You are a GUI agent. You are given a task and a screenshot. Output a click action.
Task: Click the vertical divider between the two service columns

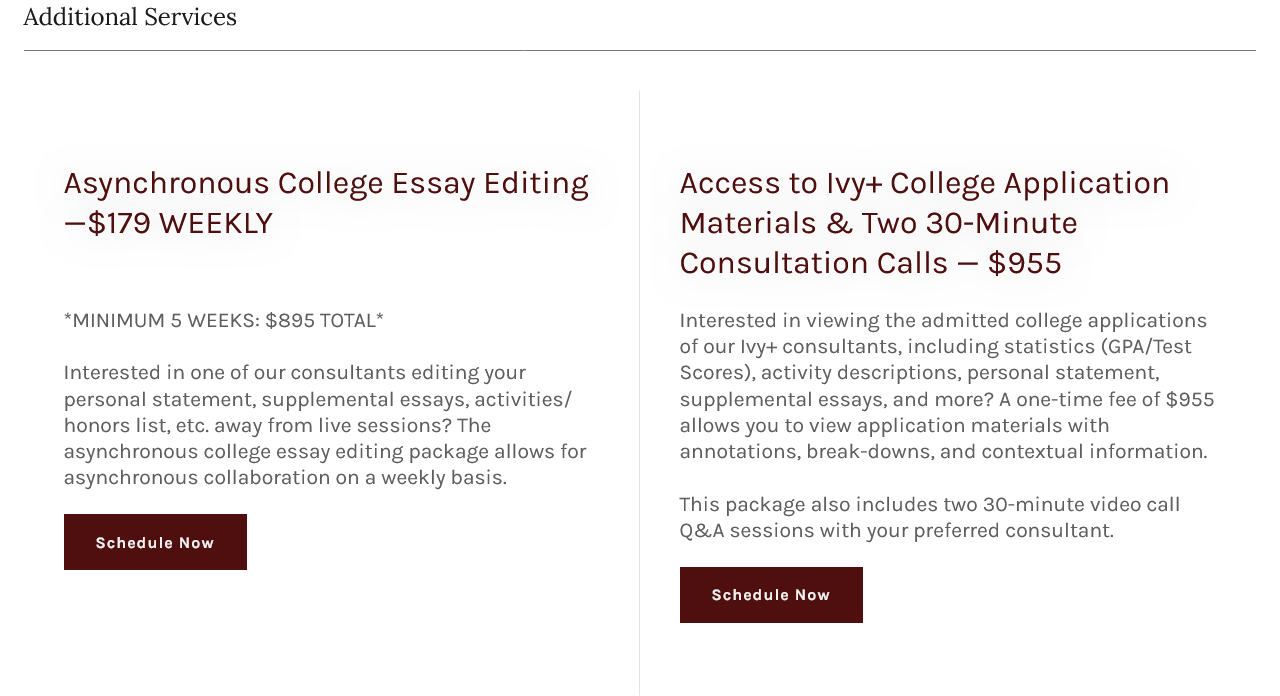click(x=640, y=393)
